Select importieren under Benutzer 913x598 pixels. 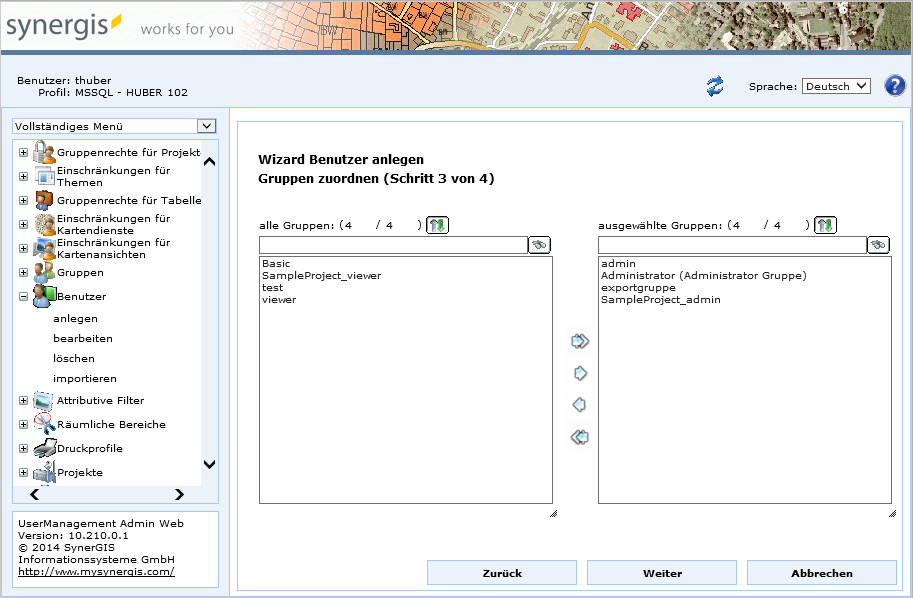click(85, 379)
